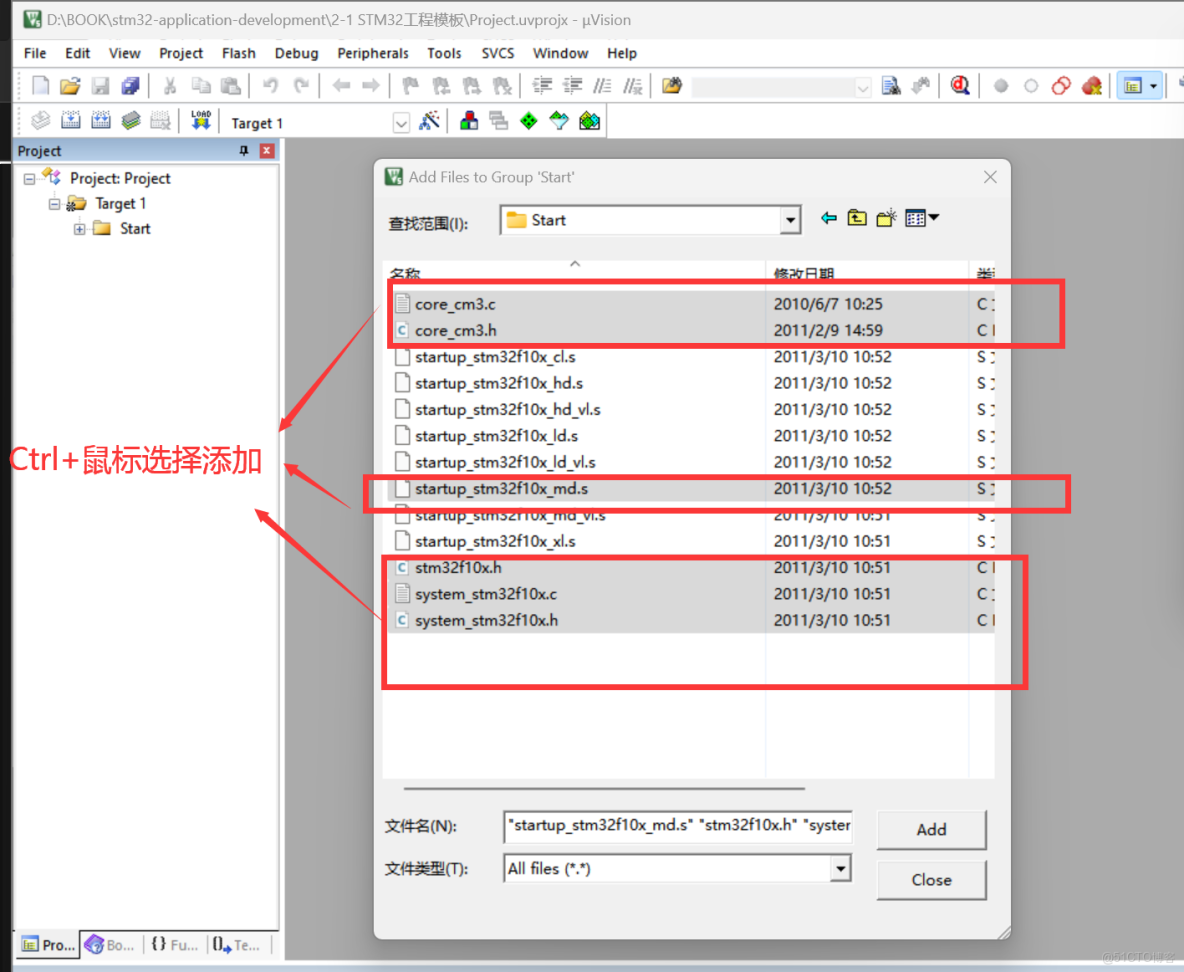Open the Options for Target wizard icon
This screenshot has height=972, width=1184.
428,120
